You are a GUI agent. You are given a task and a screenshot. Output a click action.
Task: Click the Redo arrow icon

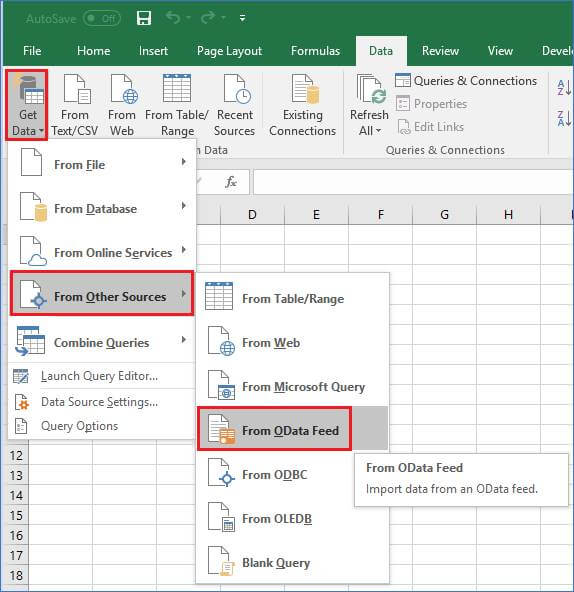(x=208, y=17)
